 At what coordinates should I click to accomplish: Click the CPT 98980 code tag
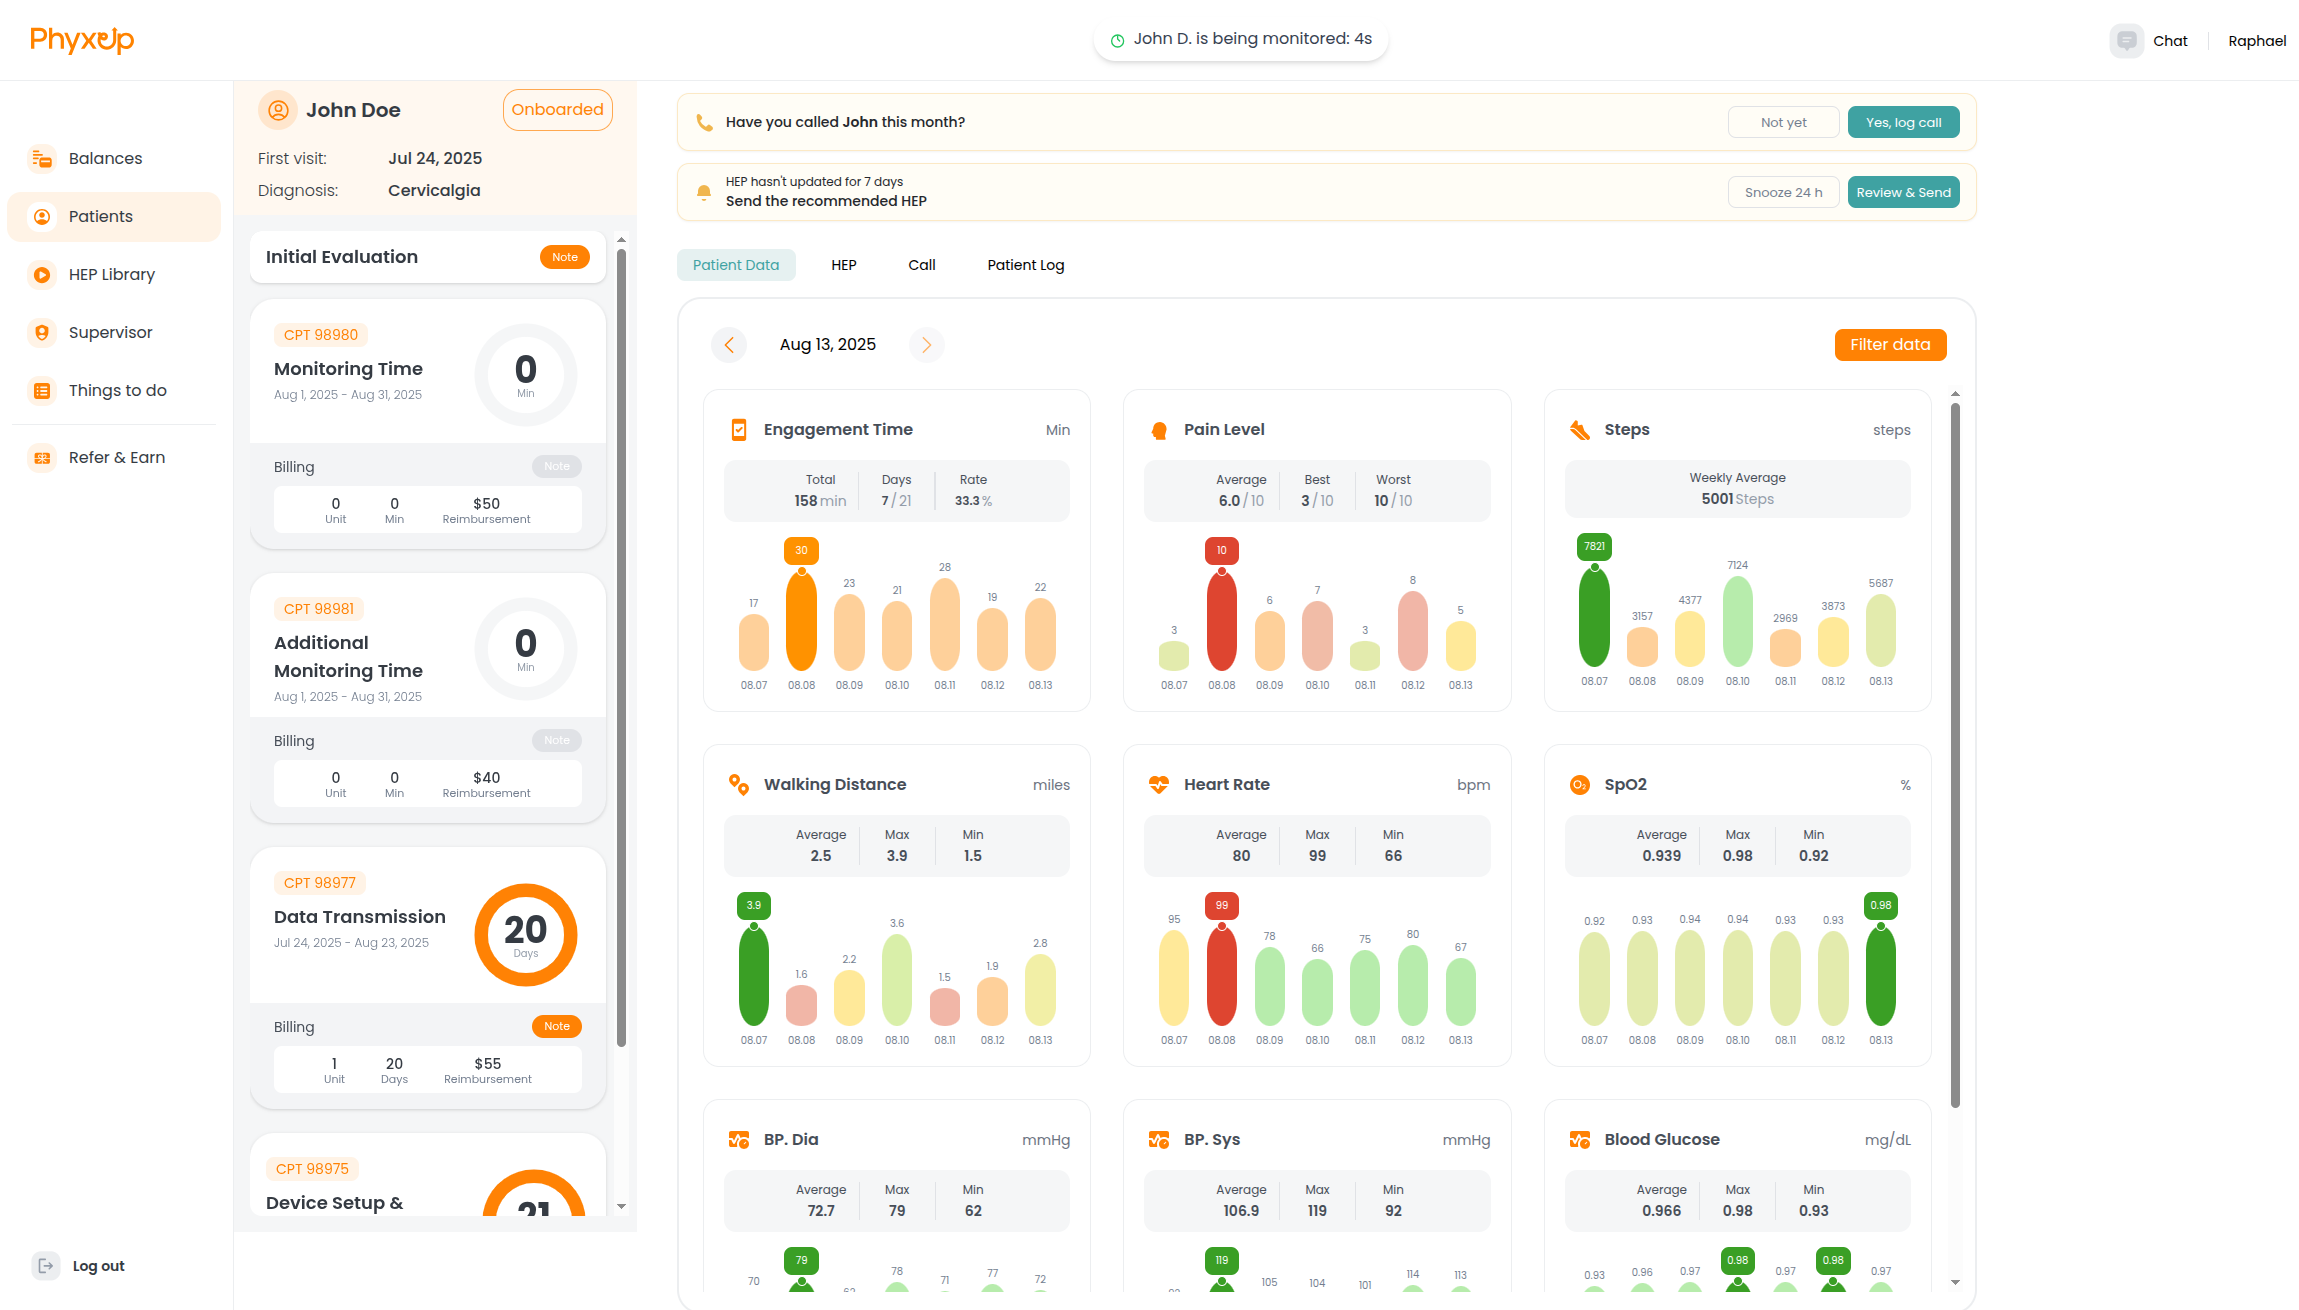321,335
